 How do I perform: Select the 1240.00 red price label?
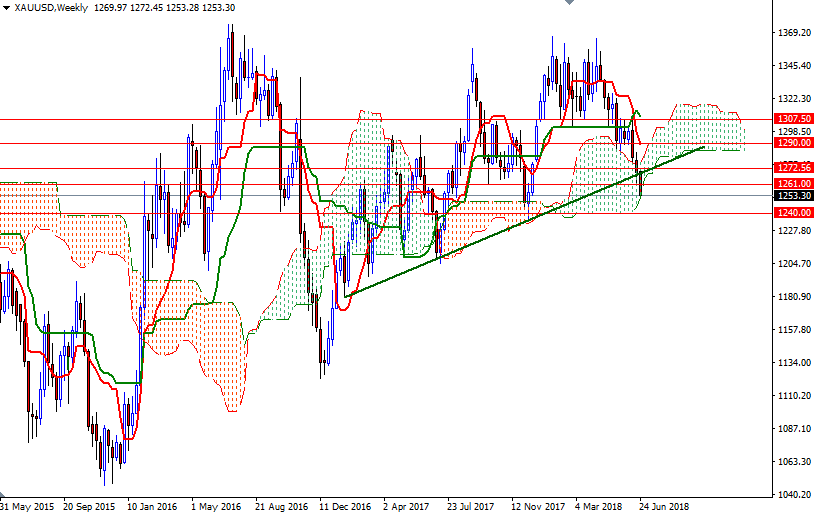[792, 213]
